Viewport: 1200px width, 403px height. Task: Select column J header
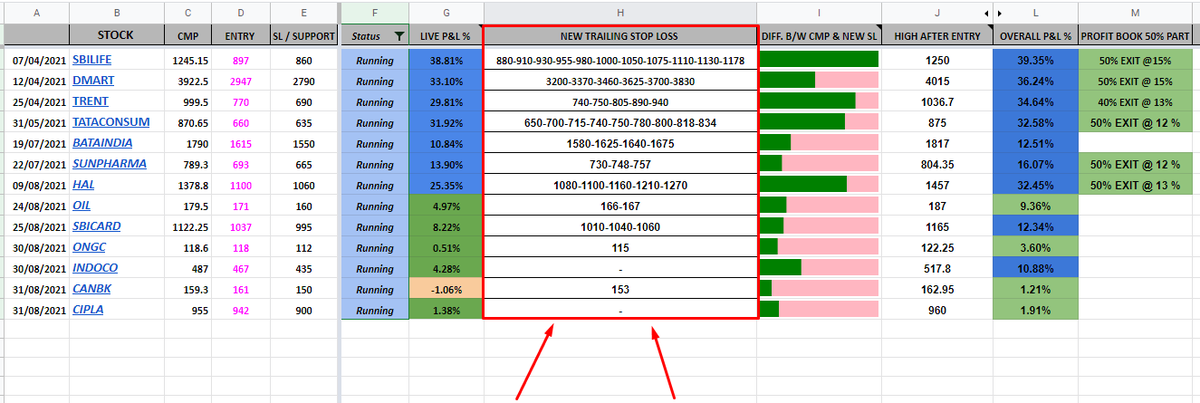pyautogui.click(x=937, y=13)
